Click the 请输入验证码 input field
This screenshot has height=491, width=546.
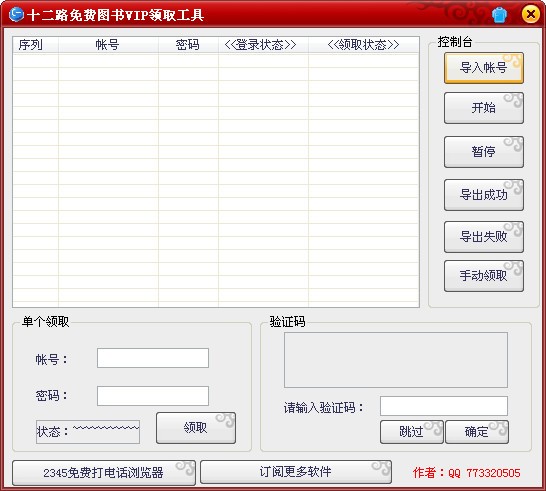[444, 406]
